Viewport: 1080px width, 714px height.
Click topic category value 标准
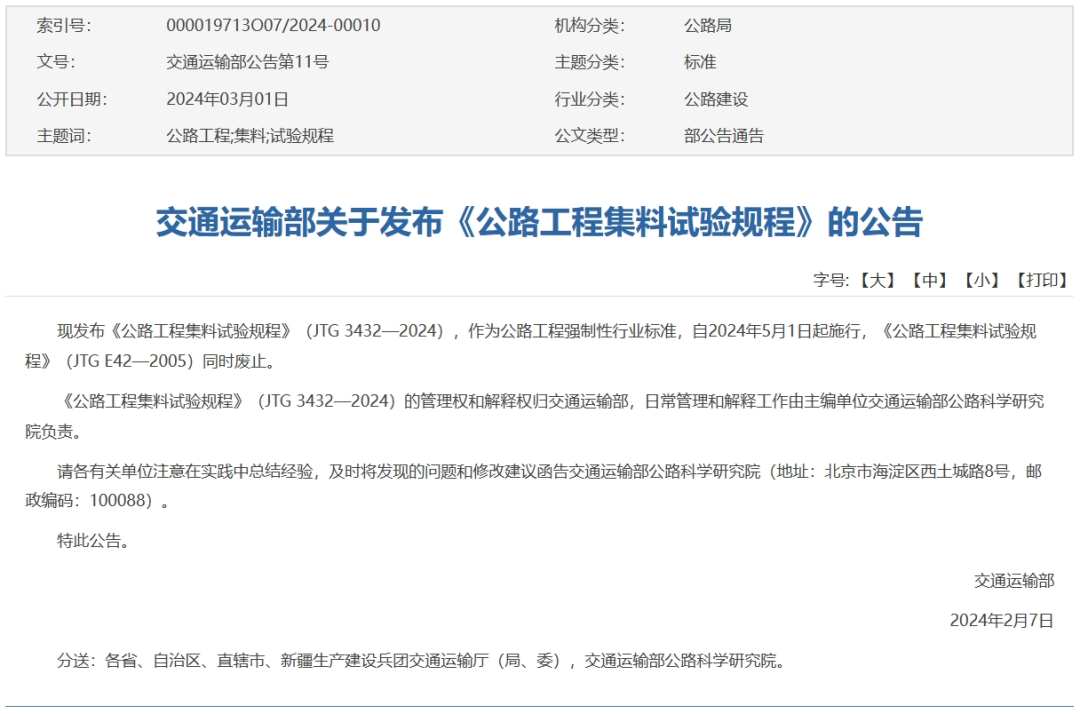coord(700,62)
